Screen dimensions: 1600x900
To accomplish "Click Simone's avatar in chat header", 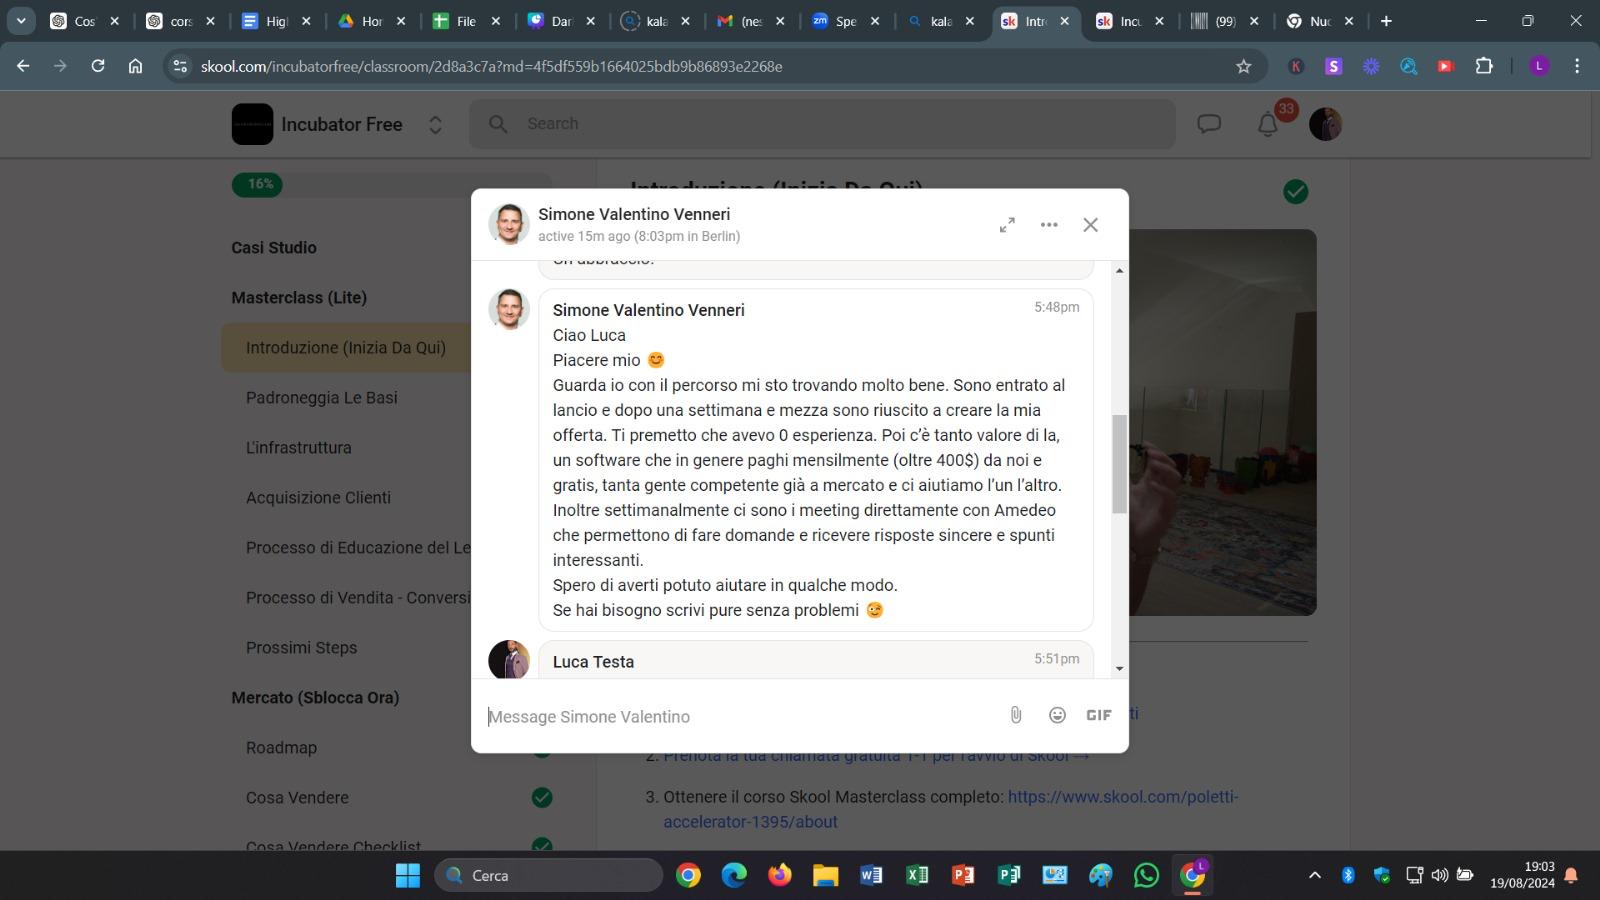I will (509, 224).
